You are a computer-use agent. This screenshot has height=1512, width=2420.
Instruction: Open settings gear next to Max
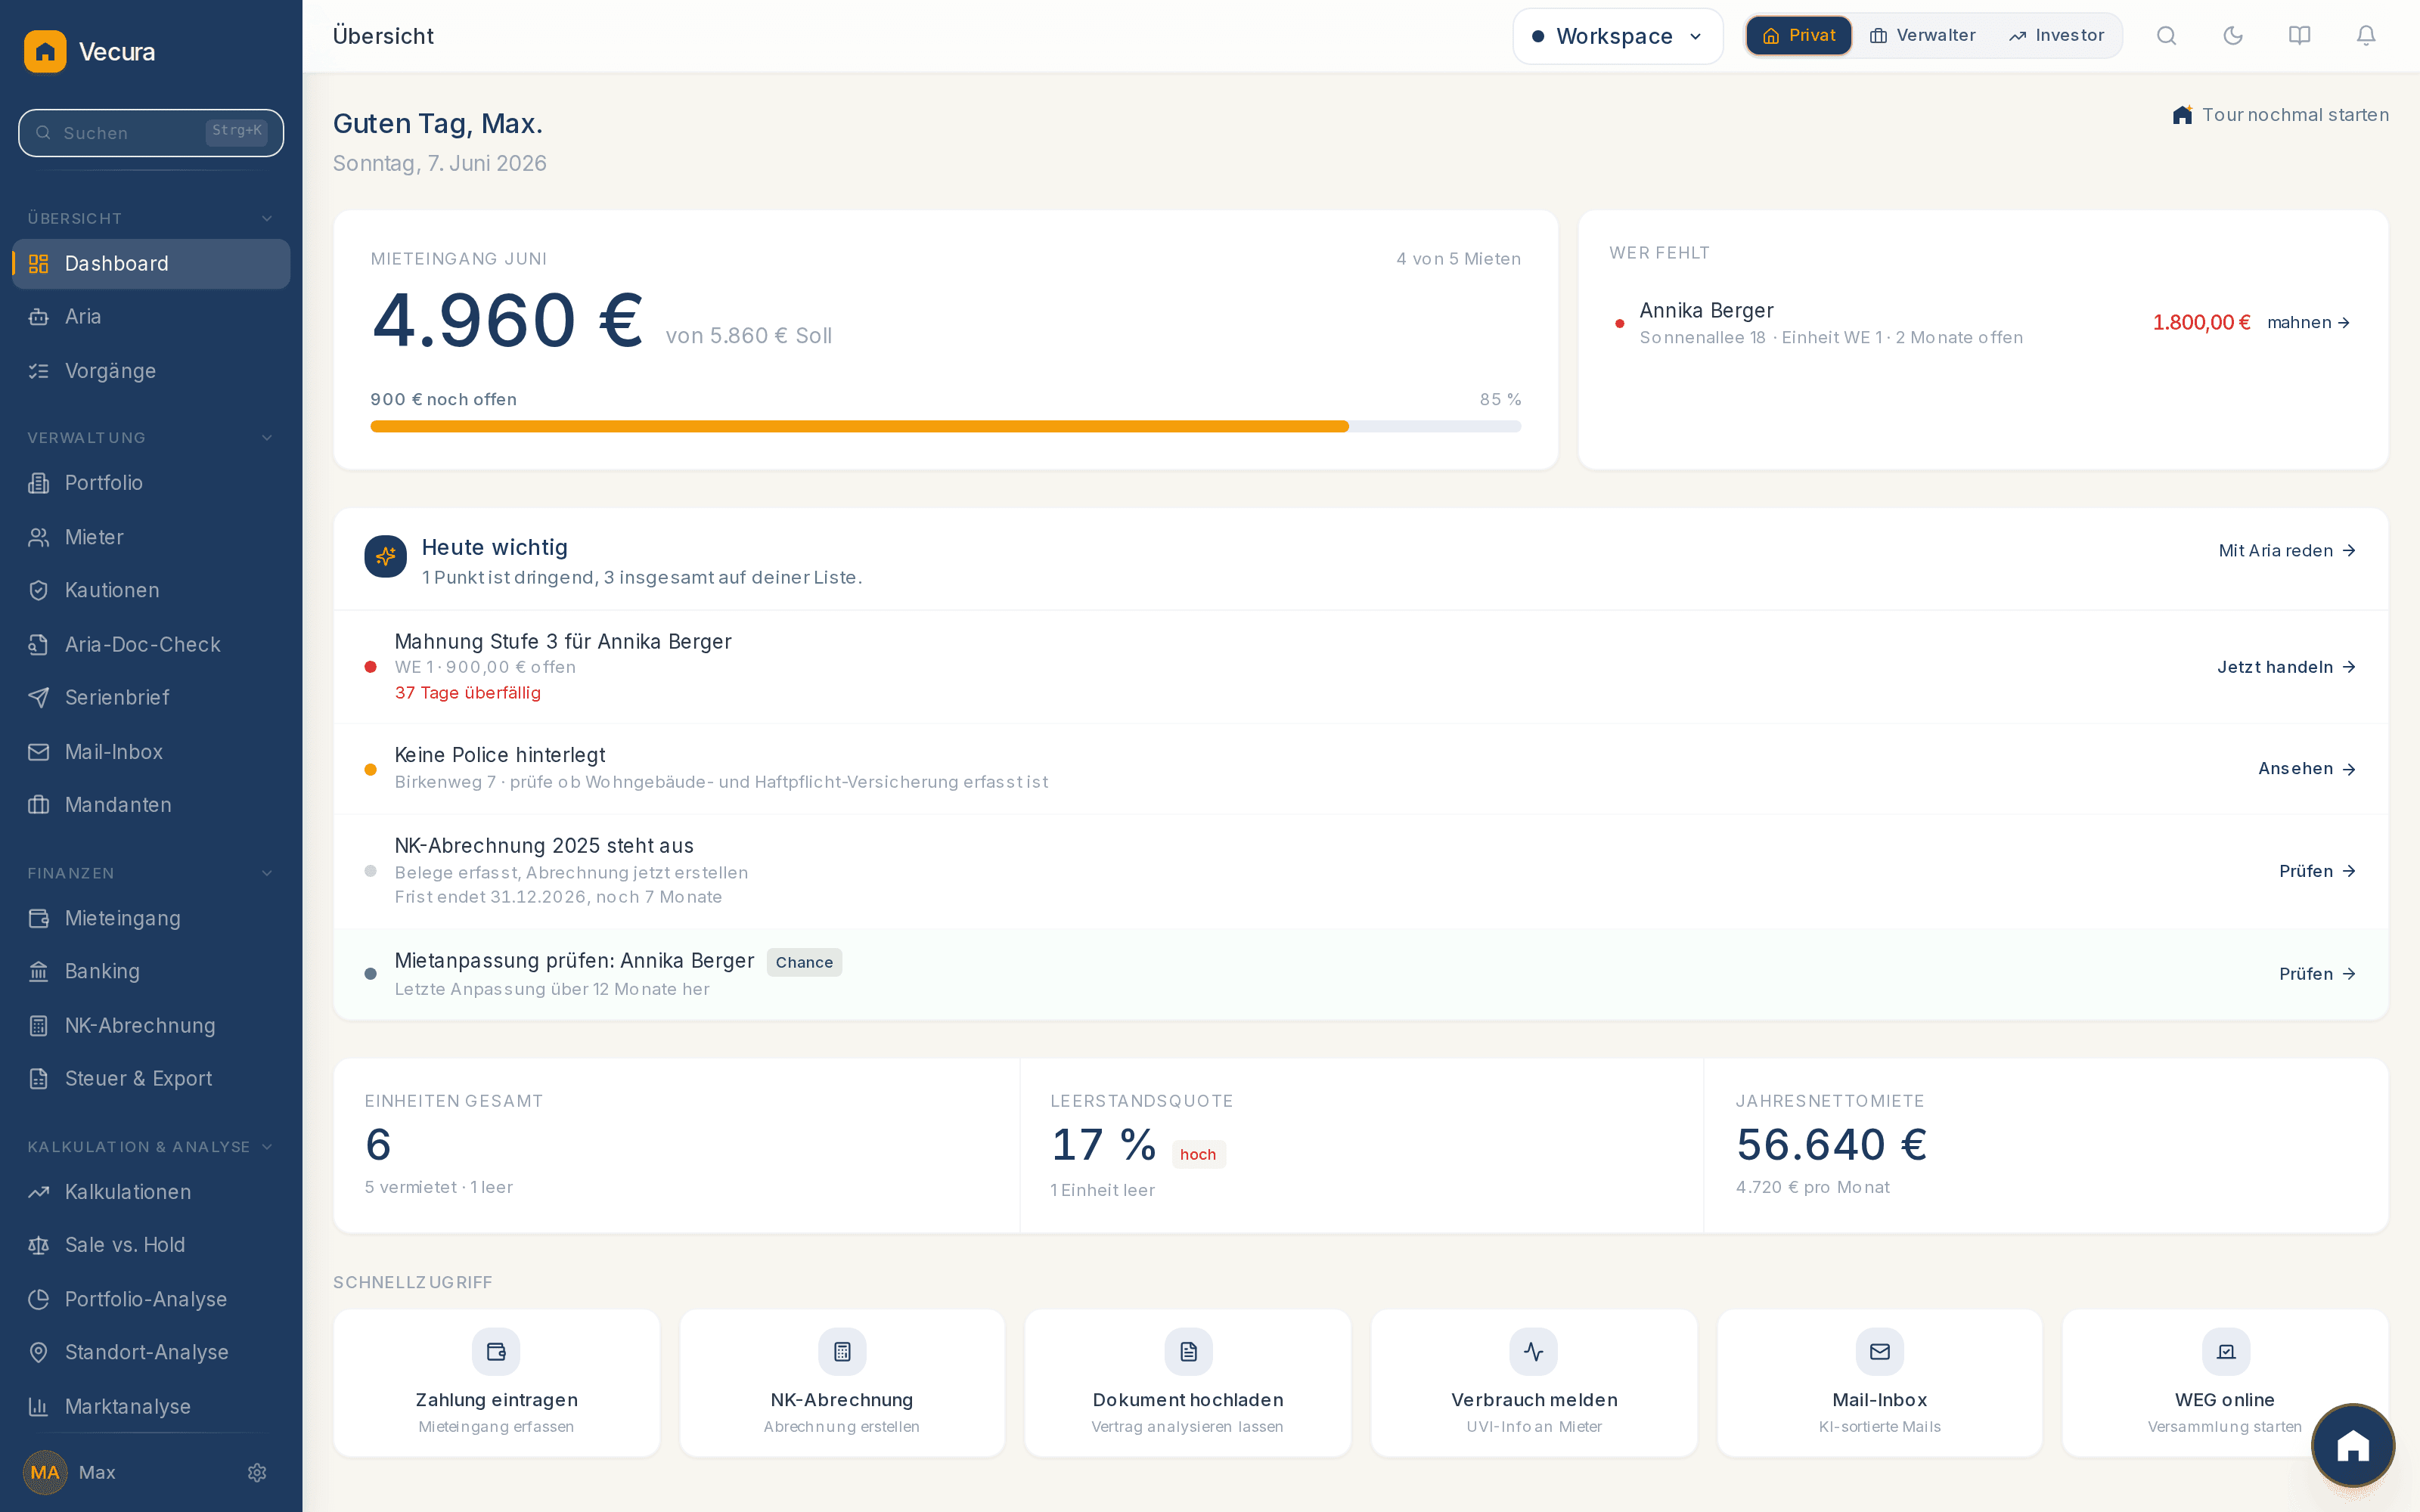click(257, 1472)
